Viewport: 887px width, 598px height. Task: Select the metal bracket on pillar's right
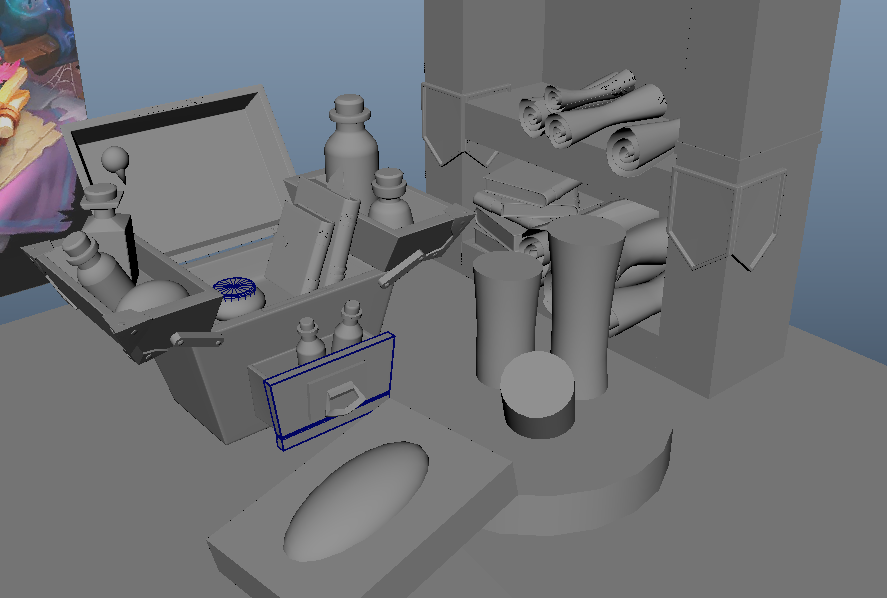coord(727,218)
